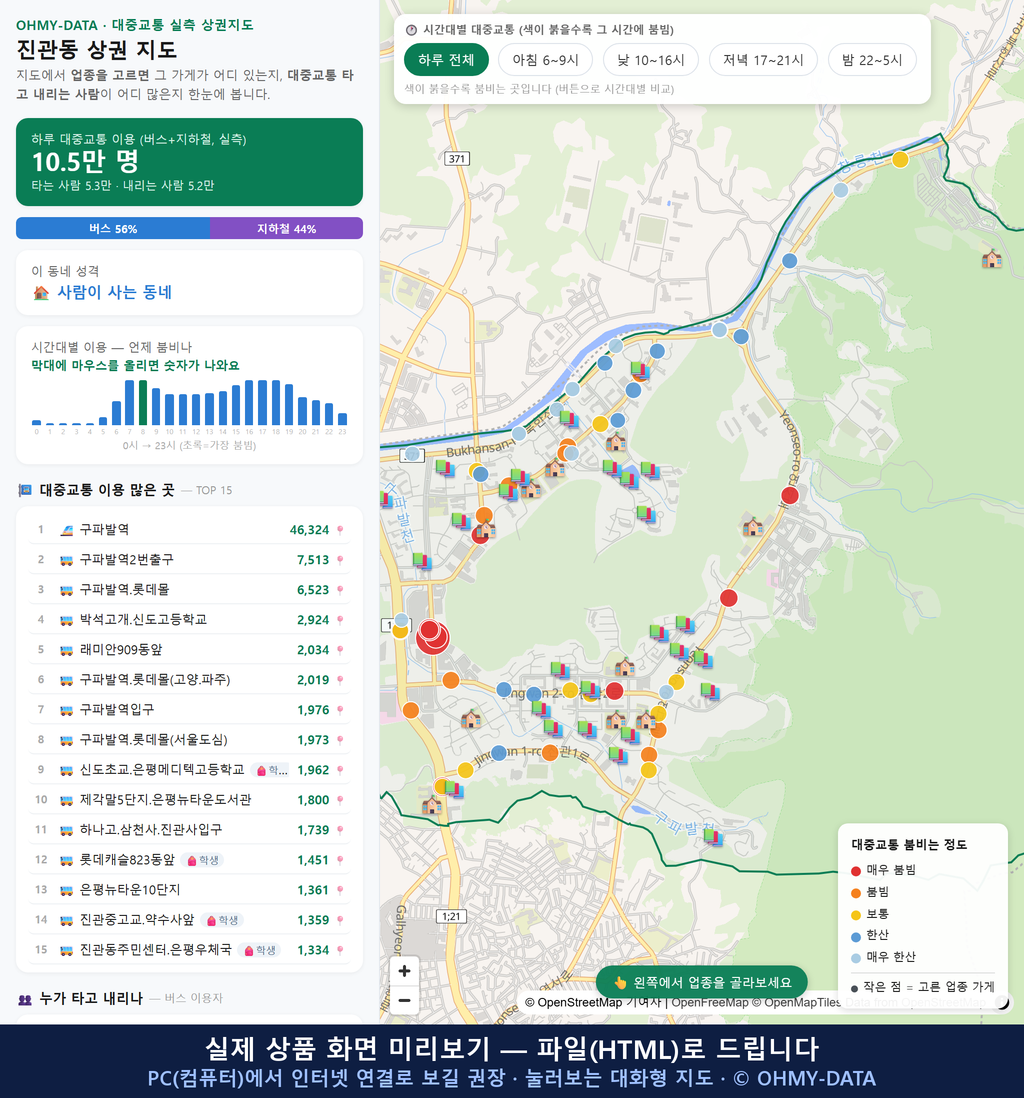The width and height of the screenshot is (1024, 1098).
Task: Click the pin icon for 은평뉴타운10단지
Action: click(340, 891)
